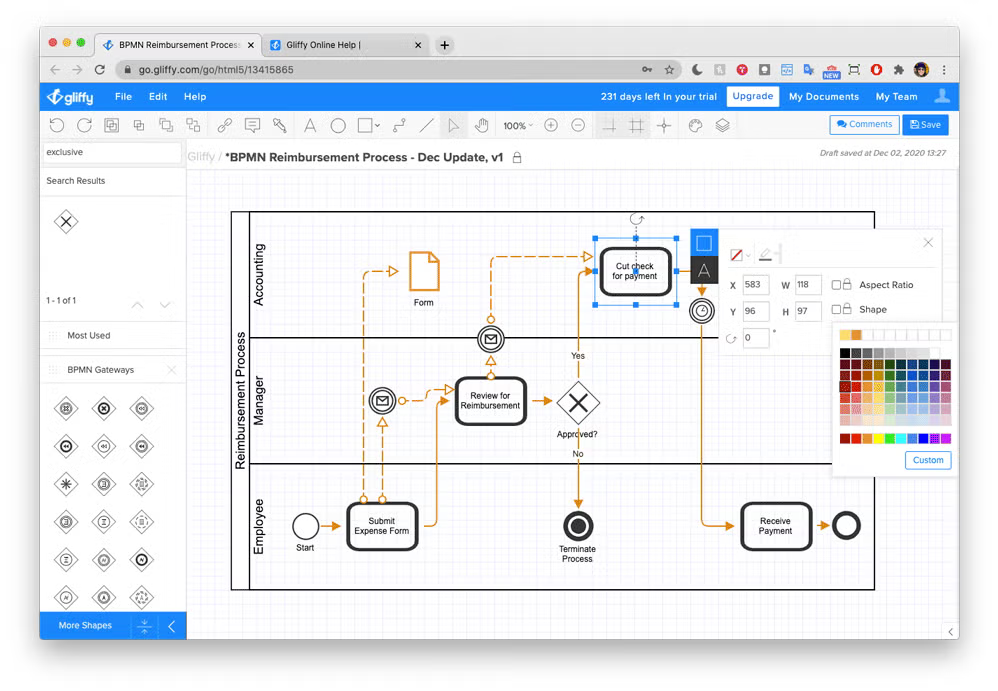Click the Group shapes toolbar icon
This screenshot has width=998, height=691.
[x=111, y=125]
